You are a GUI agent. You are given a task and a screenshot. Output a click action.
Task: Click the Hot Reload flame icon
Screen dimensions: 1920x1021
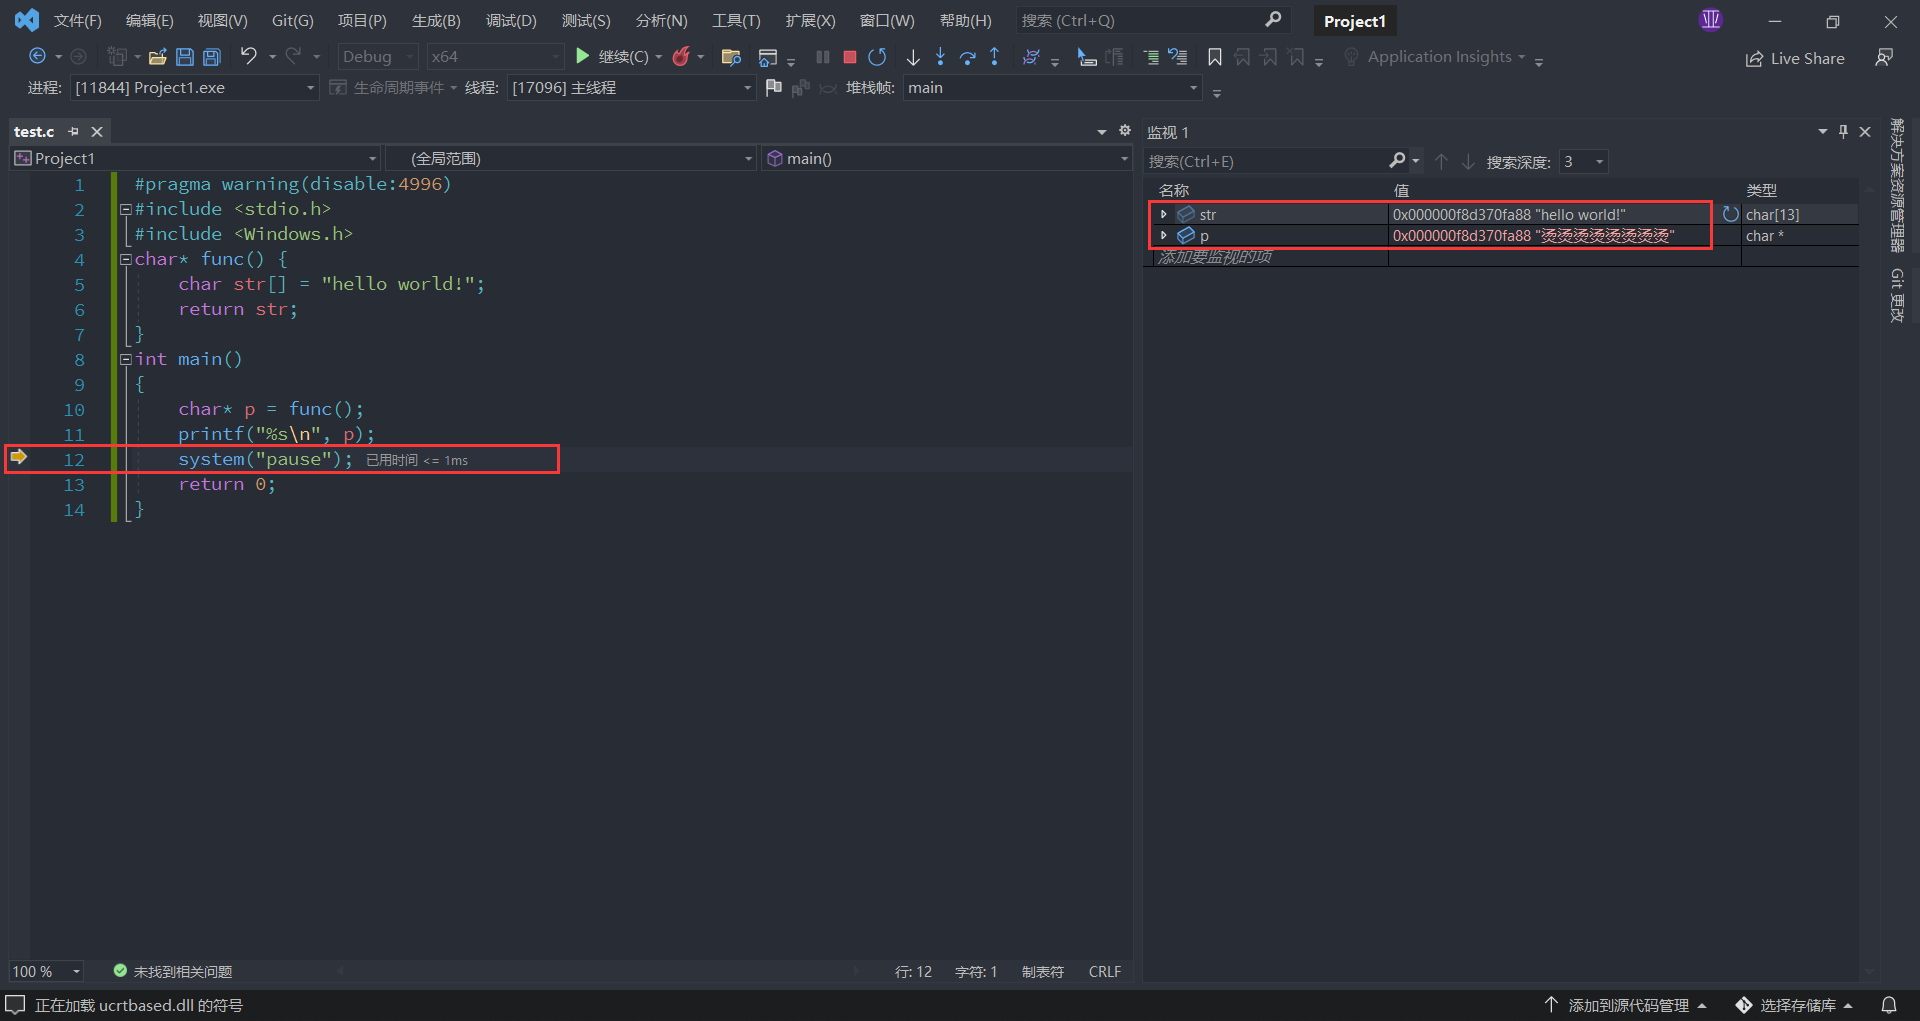[681, 57]
